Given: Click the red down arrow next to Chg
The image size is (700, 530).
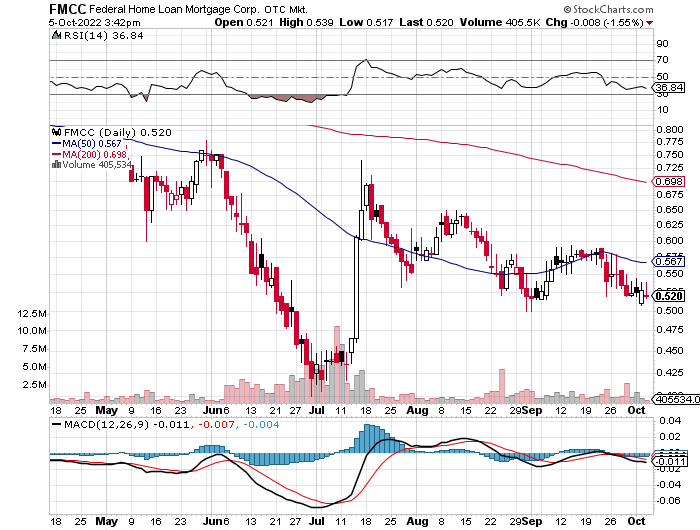Looking at the screenshot, I should (650, 23).
